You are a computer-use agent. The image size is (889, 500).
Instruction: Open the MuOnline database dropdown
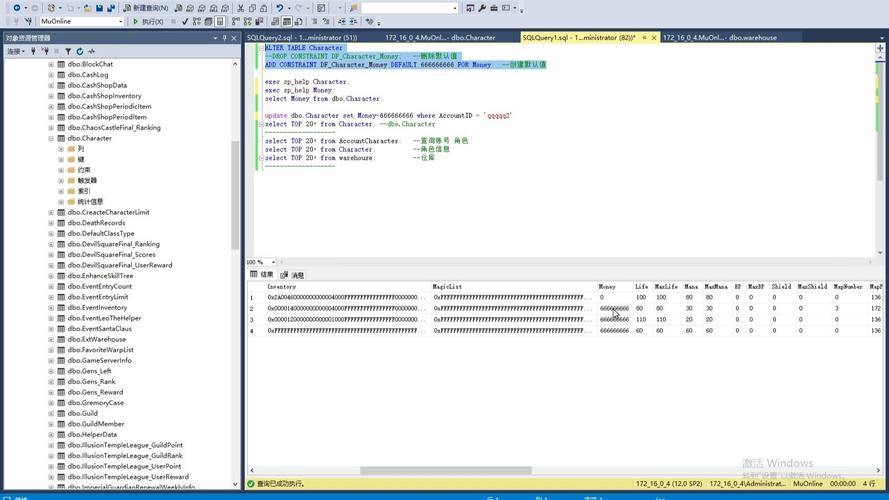pyautogui.click(x=120, y=21)
